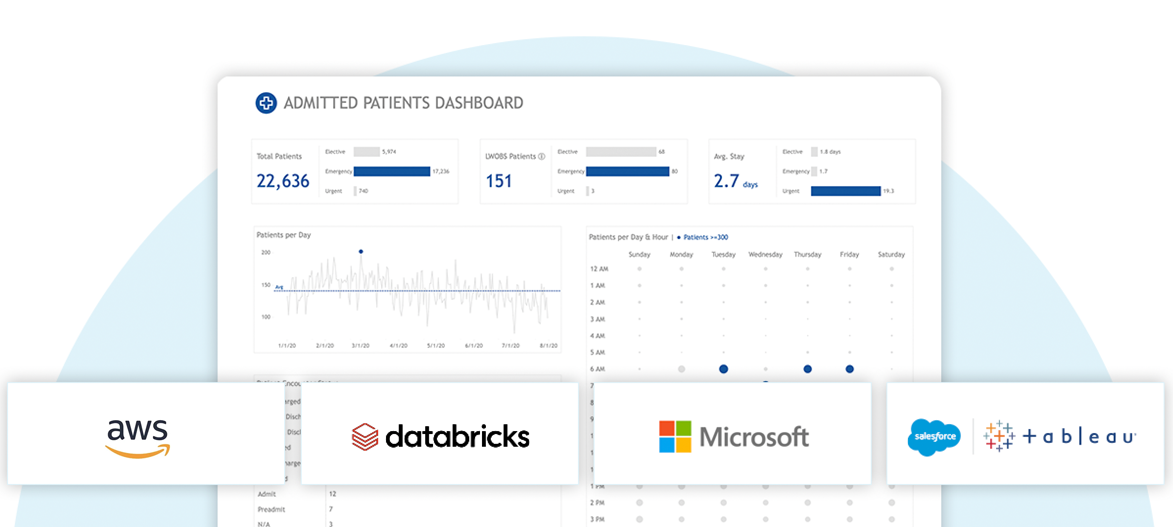Click the Urgent bar showing 19.3
Screen dimensions: 1173x527
(x=846, y=191)
